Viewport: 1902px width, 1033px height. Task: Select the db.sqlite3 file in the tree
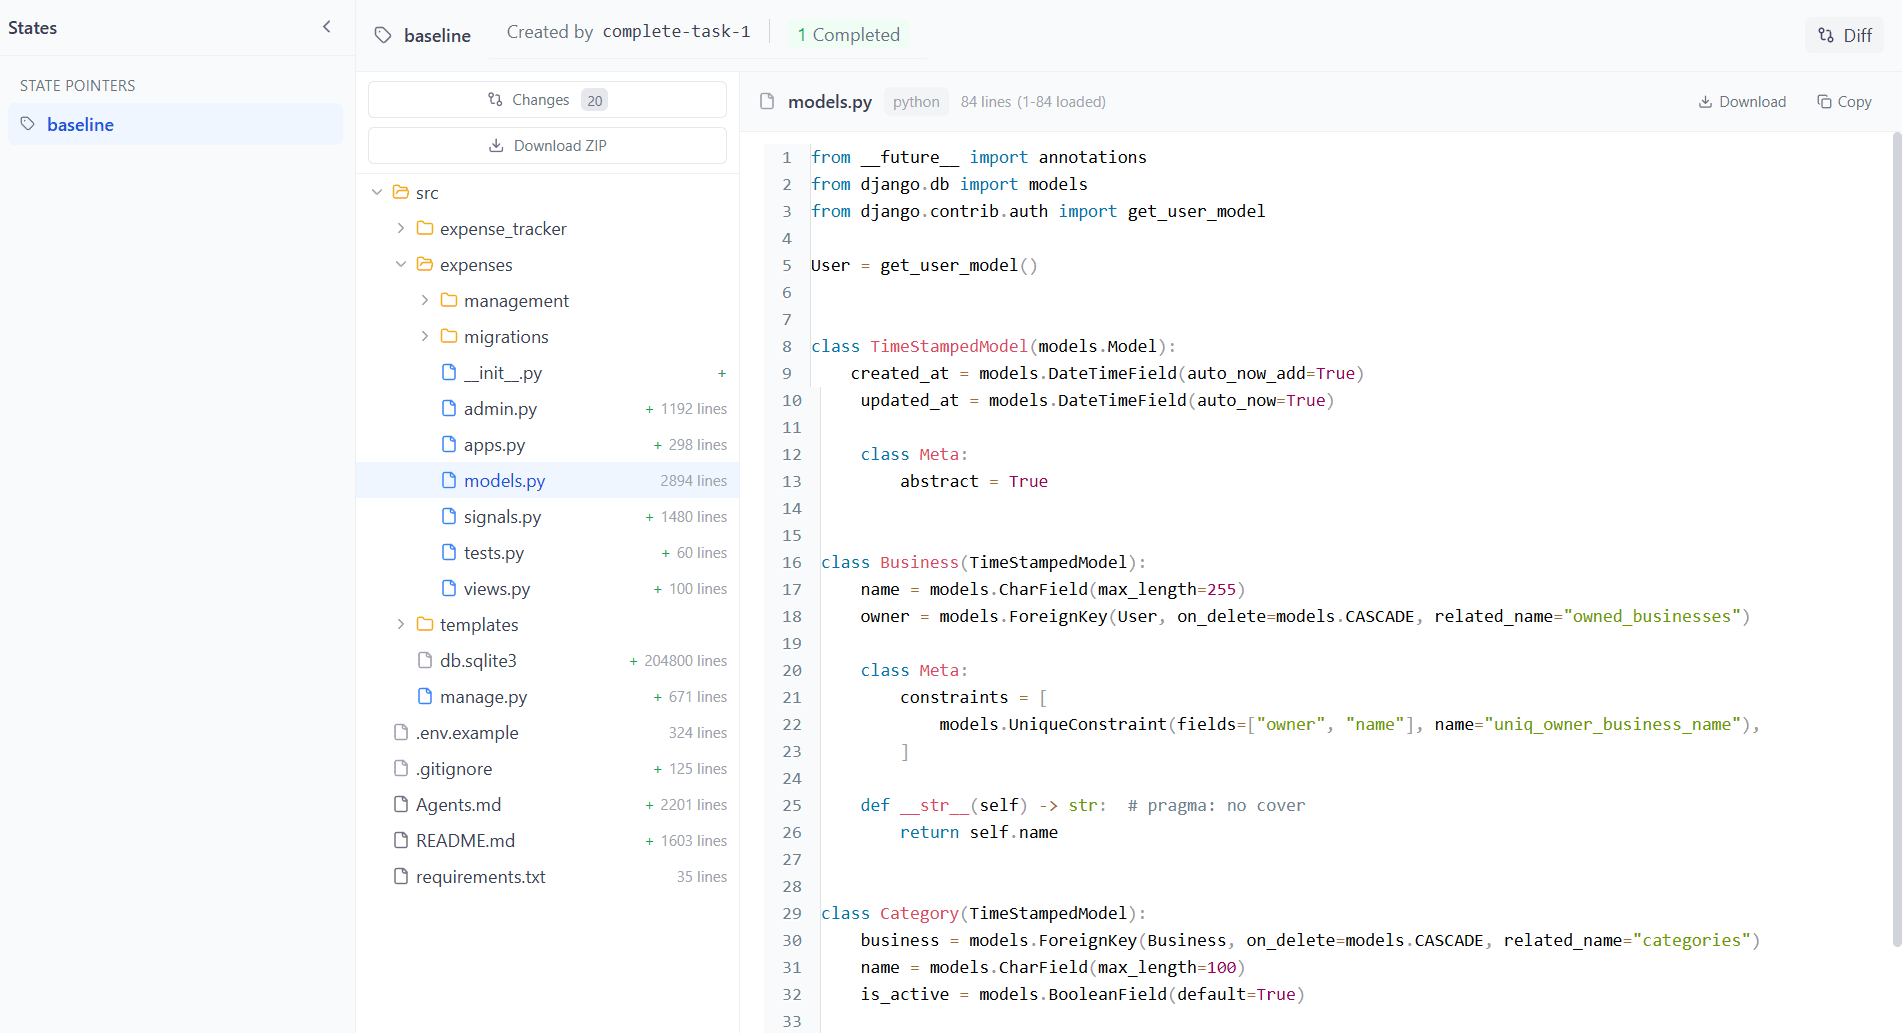coord(478,660)
